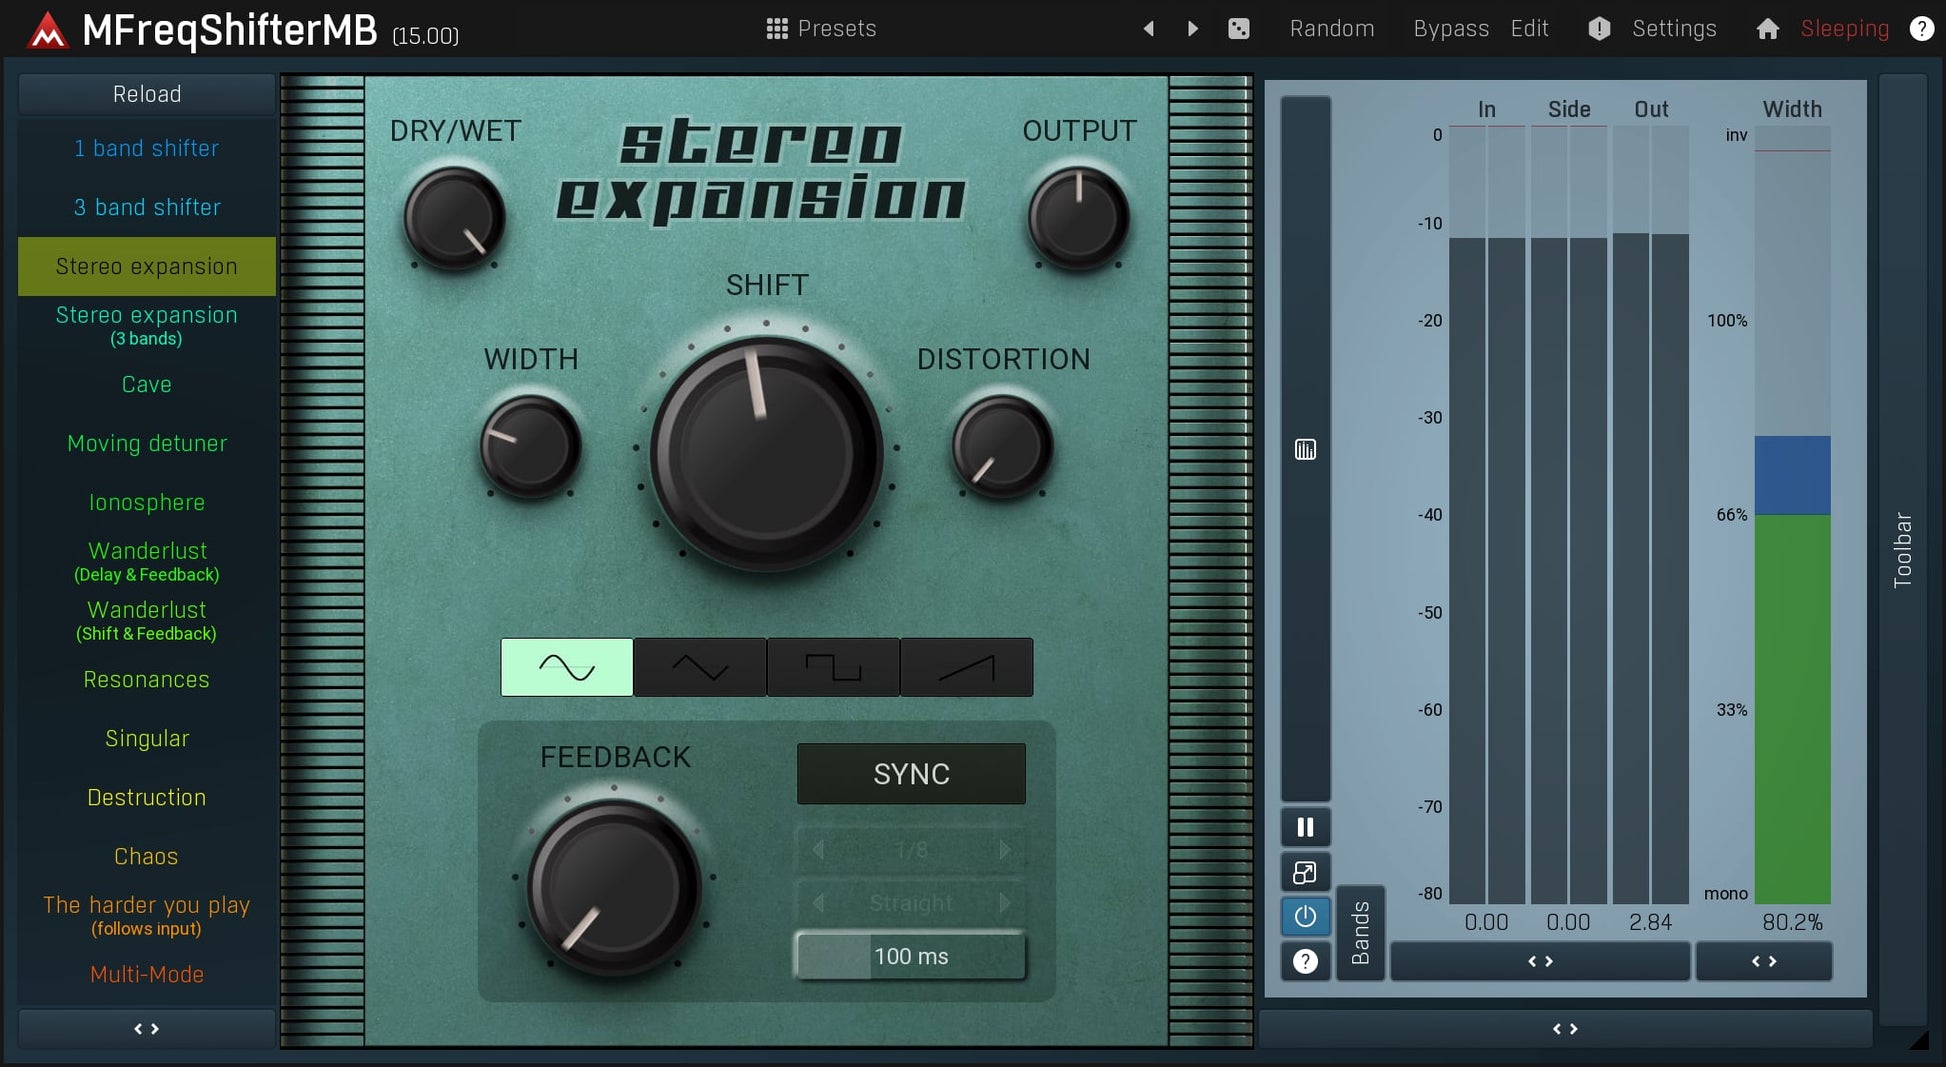Toggle the SYNC button
Screen dimensions: 1946x1067
tap(911, 774)
